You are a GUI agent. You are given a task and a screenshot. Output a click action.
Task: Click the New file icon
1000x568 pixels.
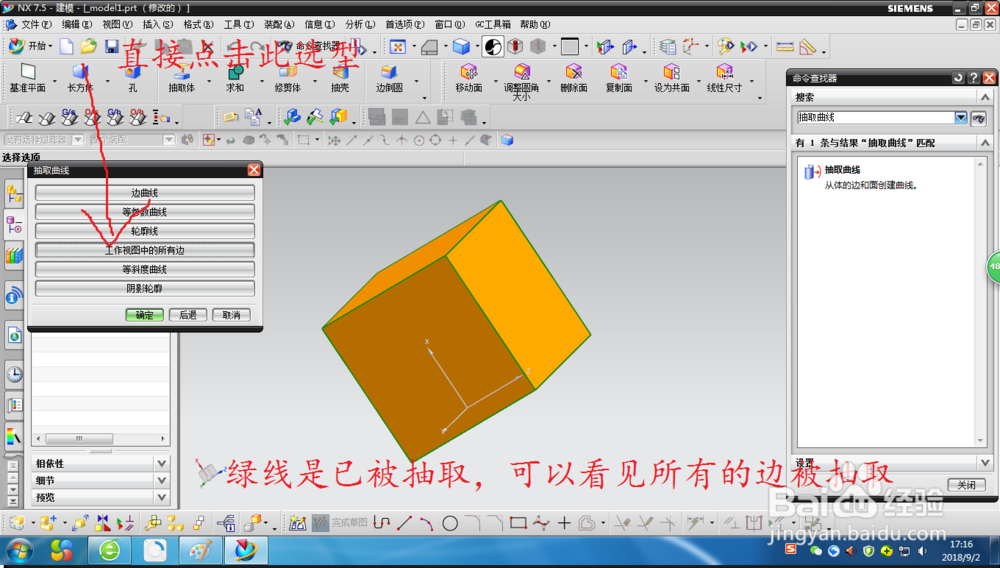coord(66,47)
